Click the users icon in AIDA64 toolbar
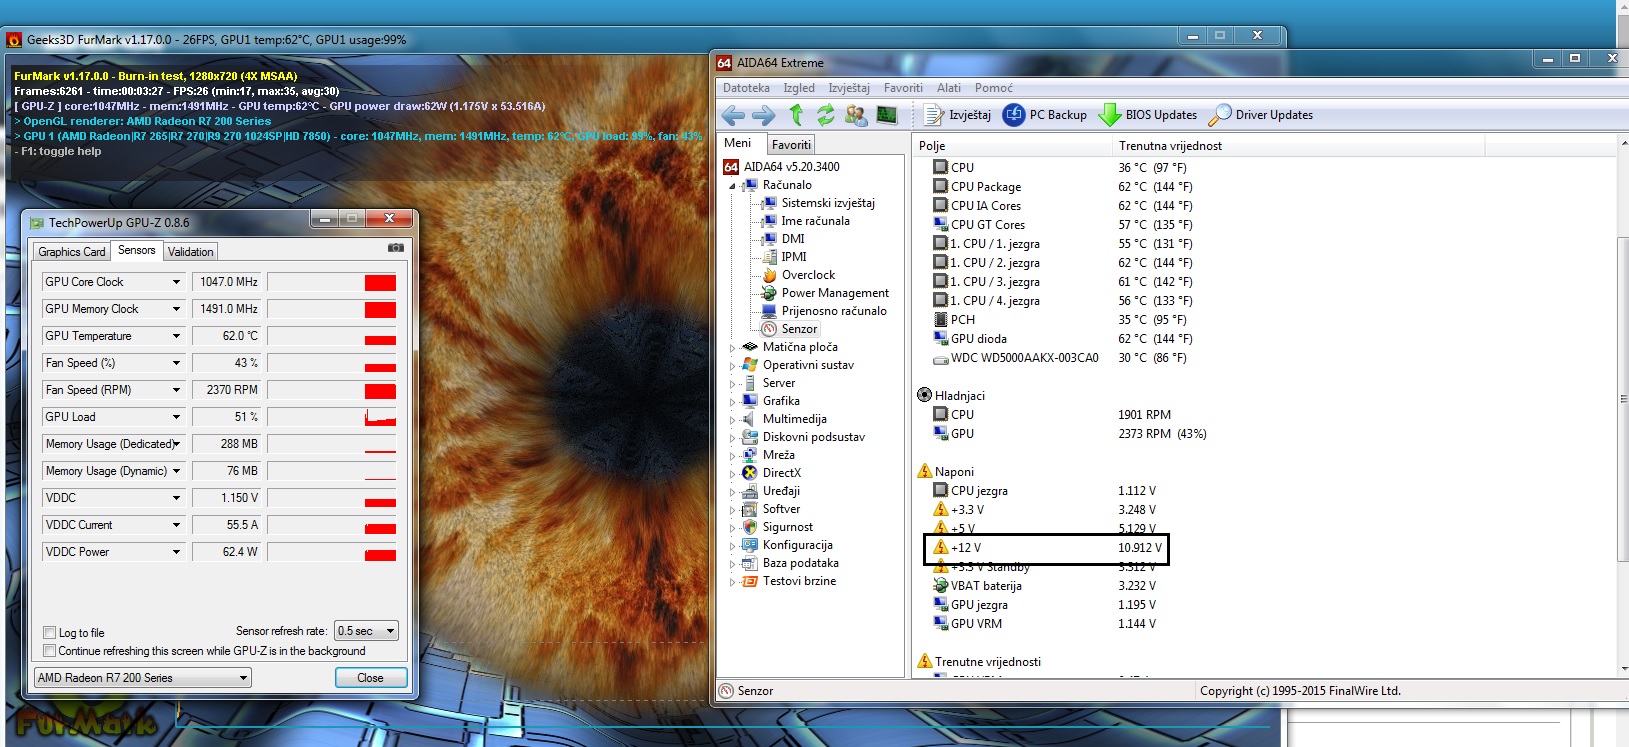 [x=856, y=115]
